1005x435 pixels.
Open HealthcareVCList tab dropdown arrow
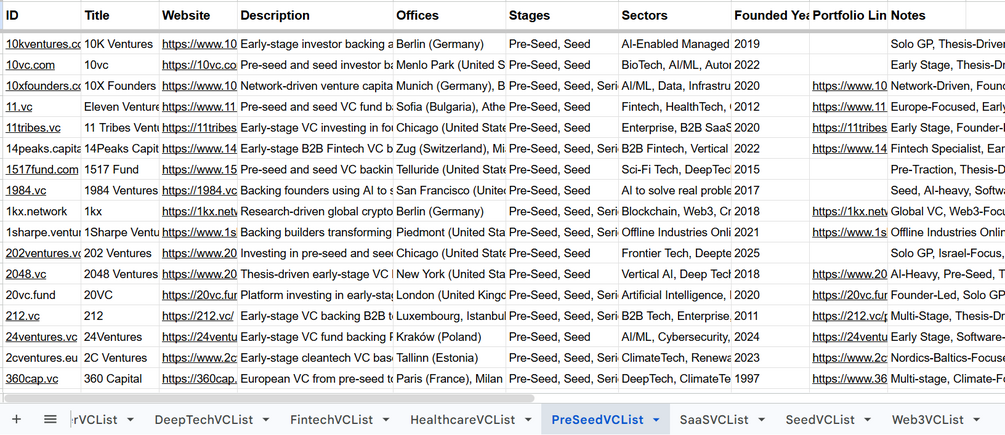pos(527,420)
